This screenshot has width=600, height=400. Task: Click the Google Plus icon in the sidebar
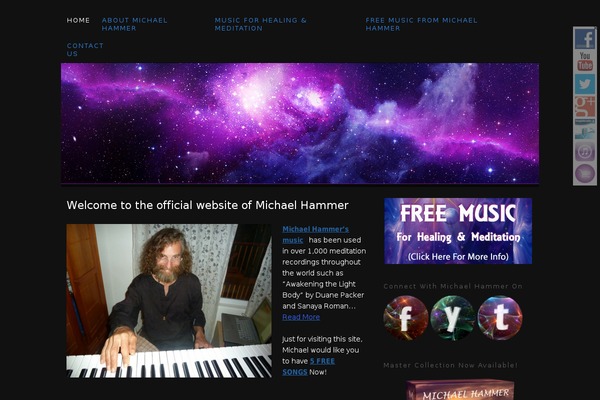pyautogui.click(x=585, y=106)
